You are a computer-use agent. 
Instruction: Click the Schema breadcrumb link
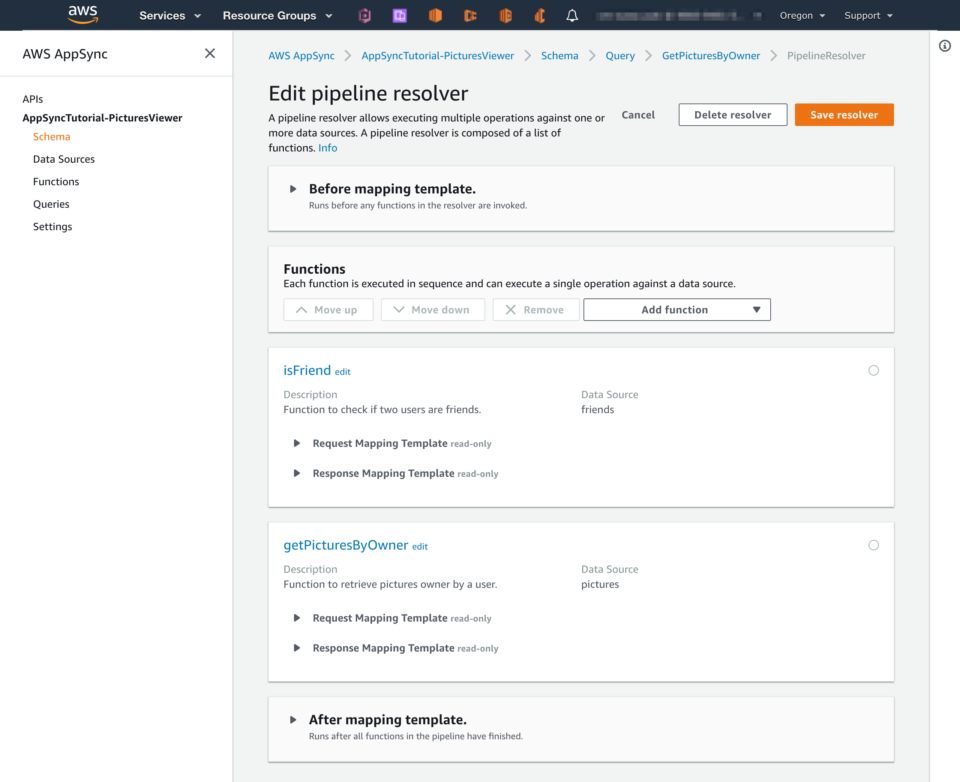tap(560, 56)
